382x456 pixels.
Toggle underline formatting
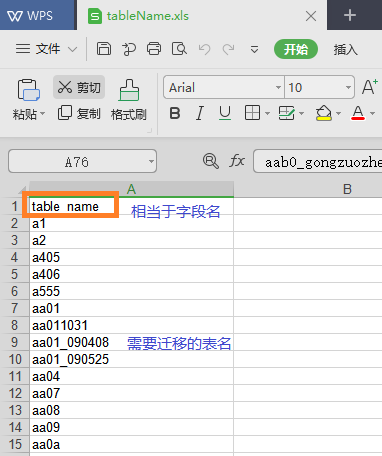pyautogui.click(x=225, y=113)
